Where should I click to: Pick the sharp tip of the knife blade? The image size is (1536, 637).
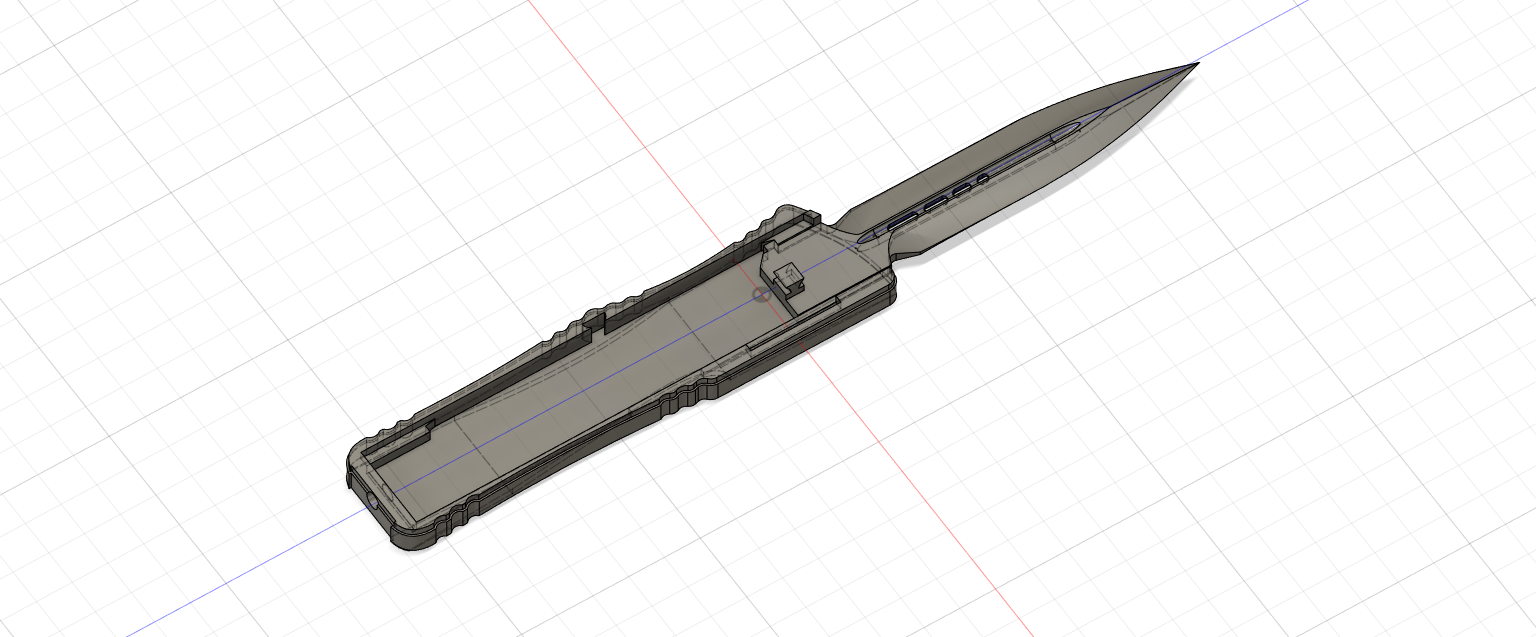[x=1196, y=65]
